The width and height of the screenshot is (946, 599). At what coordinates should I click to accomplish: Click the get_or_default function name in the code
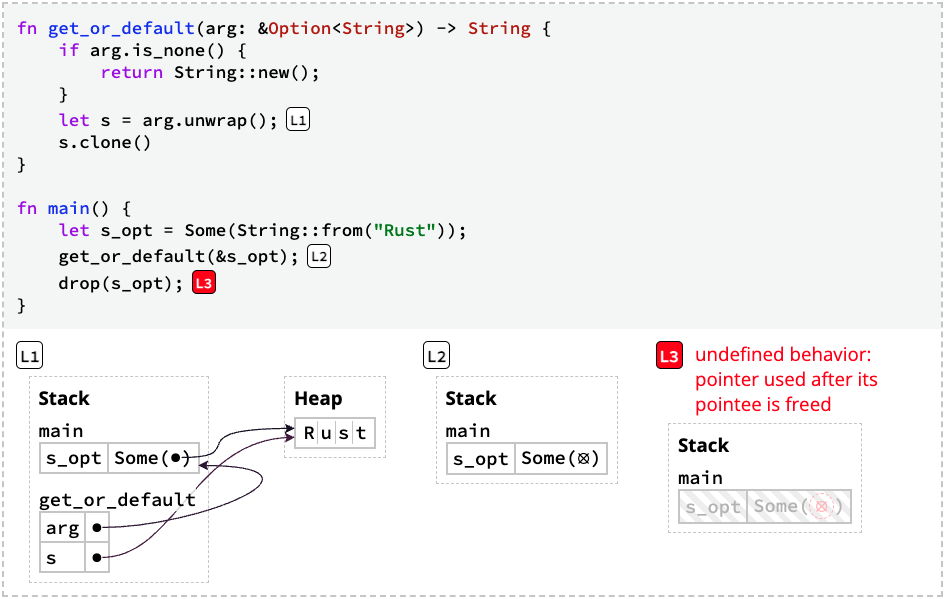121,28
